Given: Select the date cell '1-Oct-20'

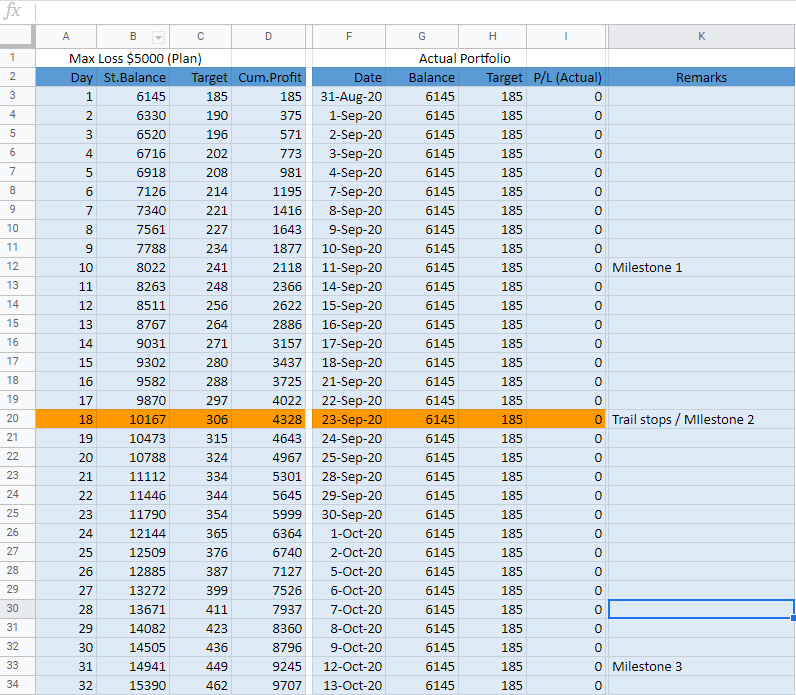Looking at the screenshot, I should tap(349, 534).
